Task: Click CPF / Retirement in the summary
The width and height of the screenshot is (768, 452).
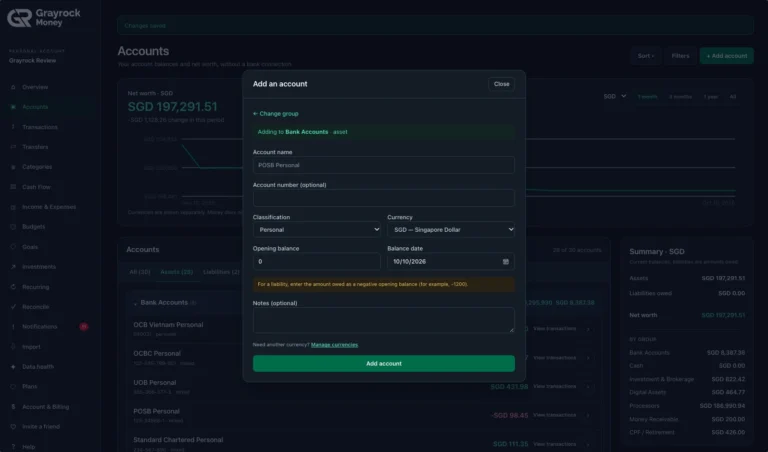Action: tap(652, 432)
